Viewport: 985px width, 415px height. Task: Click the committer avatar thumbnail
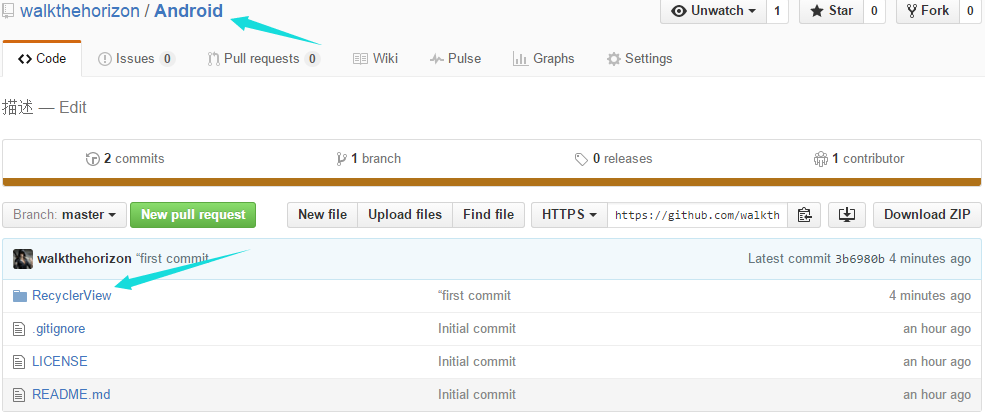(23, 259)
